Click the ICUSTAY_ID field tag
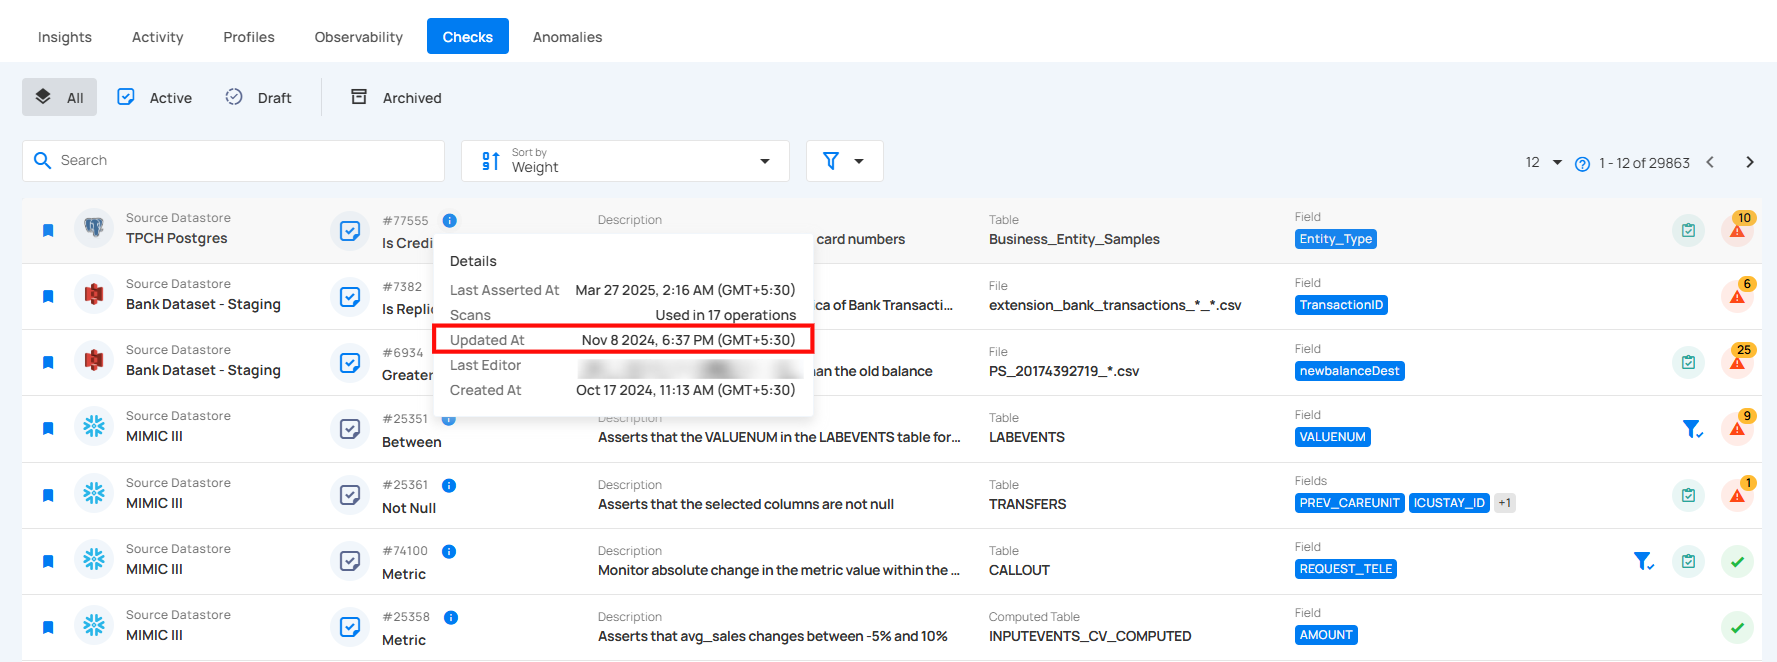Screen dimensions: 1777x662 point(1449,503)
